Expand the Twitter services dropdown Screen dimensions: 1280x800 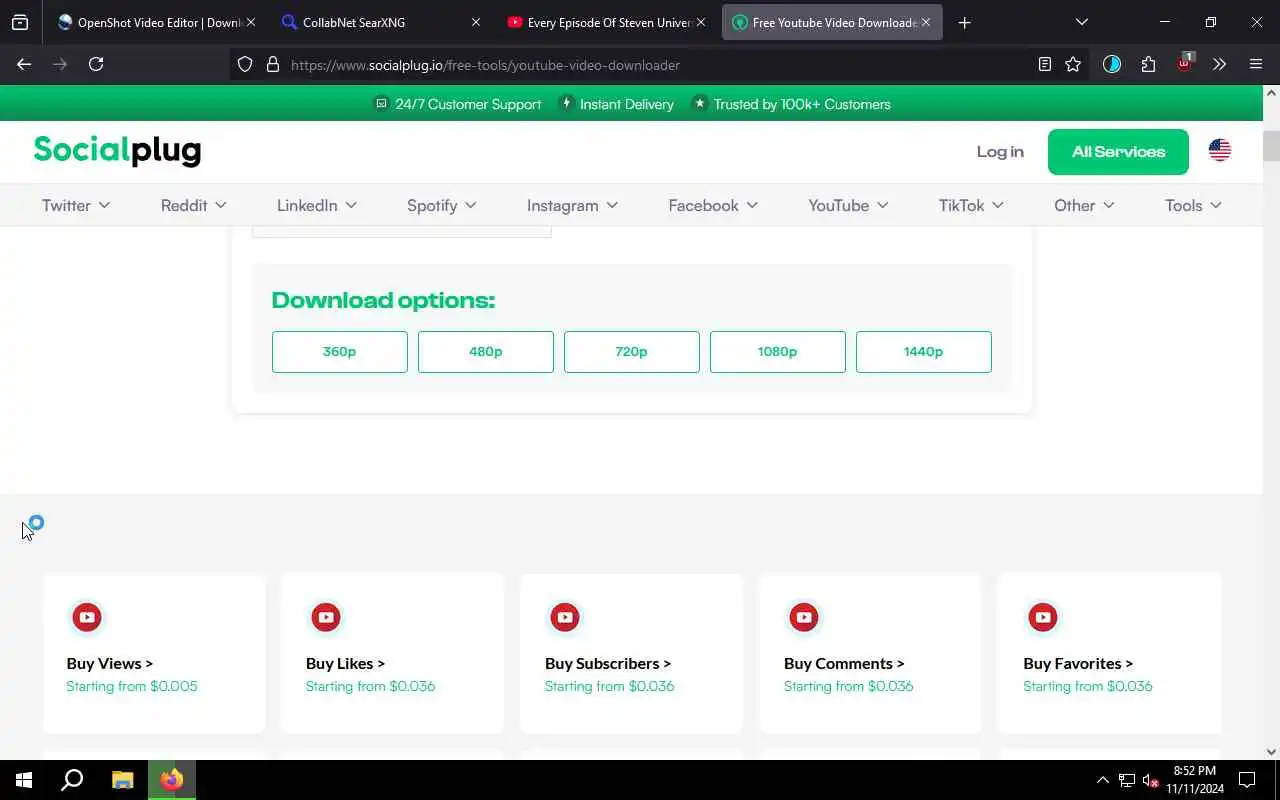point(76,205)
